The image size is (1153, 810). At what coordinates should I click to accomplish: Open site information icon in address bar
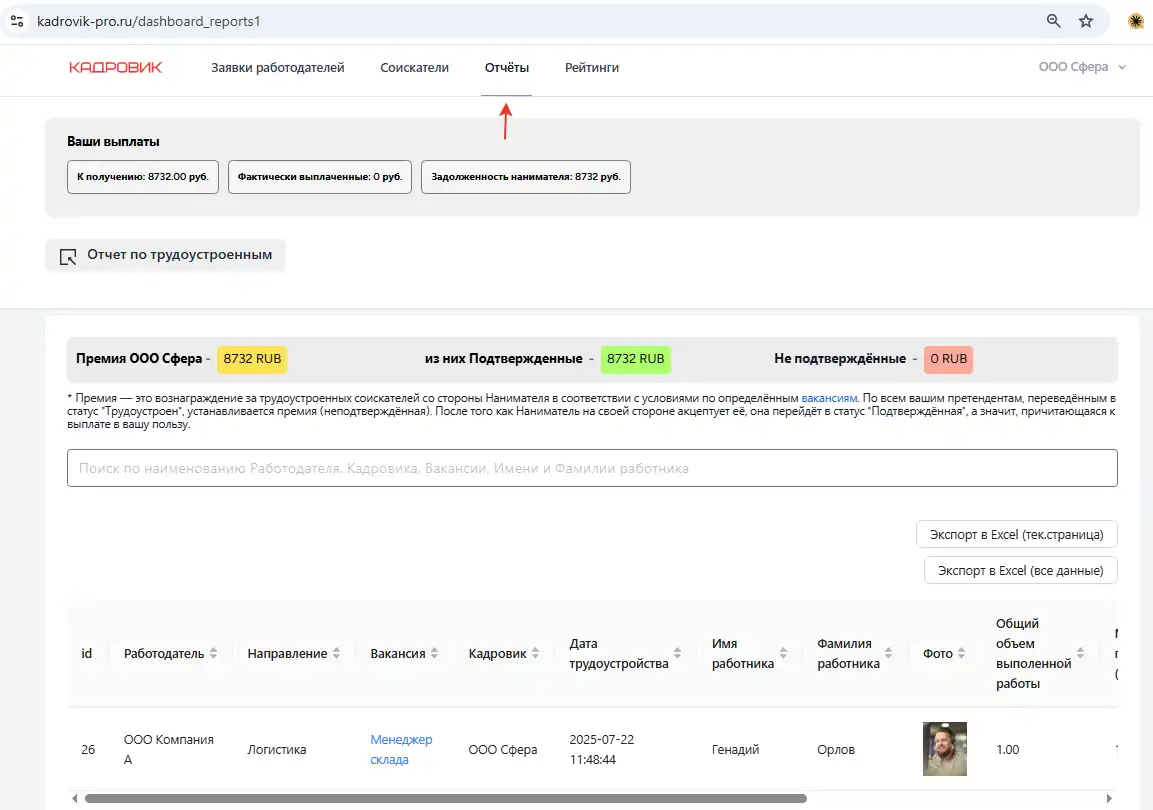coord(17,21)
